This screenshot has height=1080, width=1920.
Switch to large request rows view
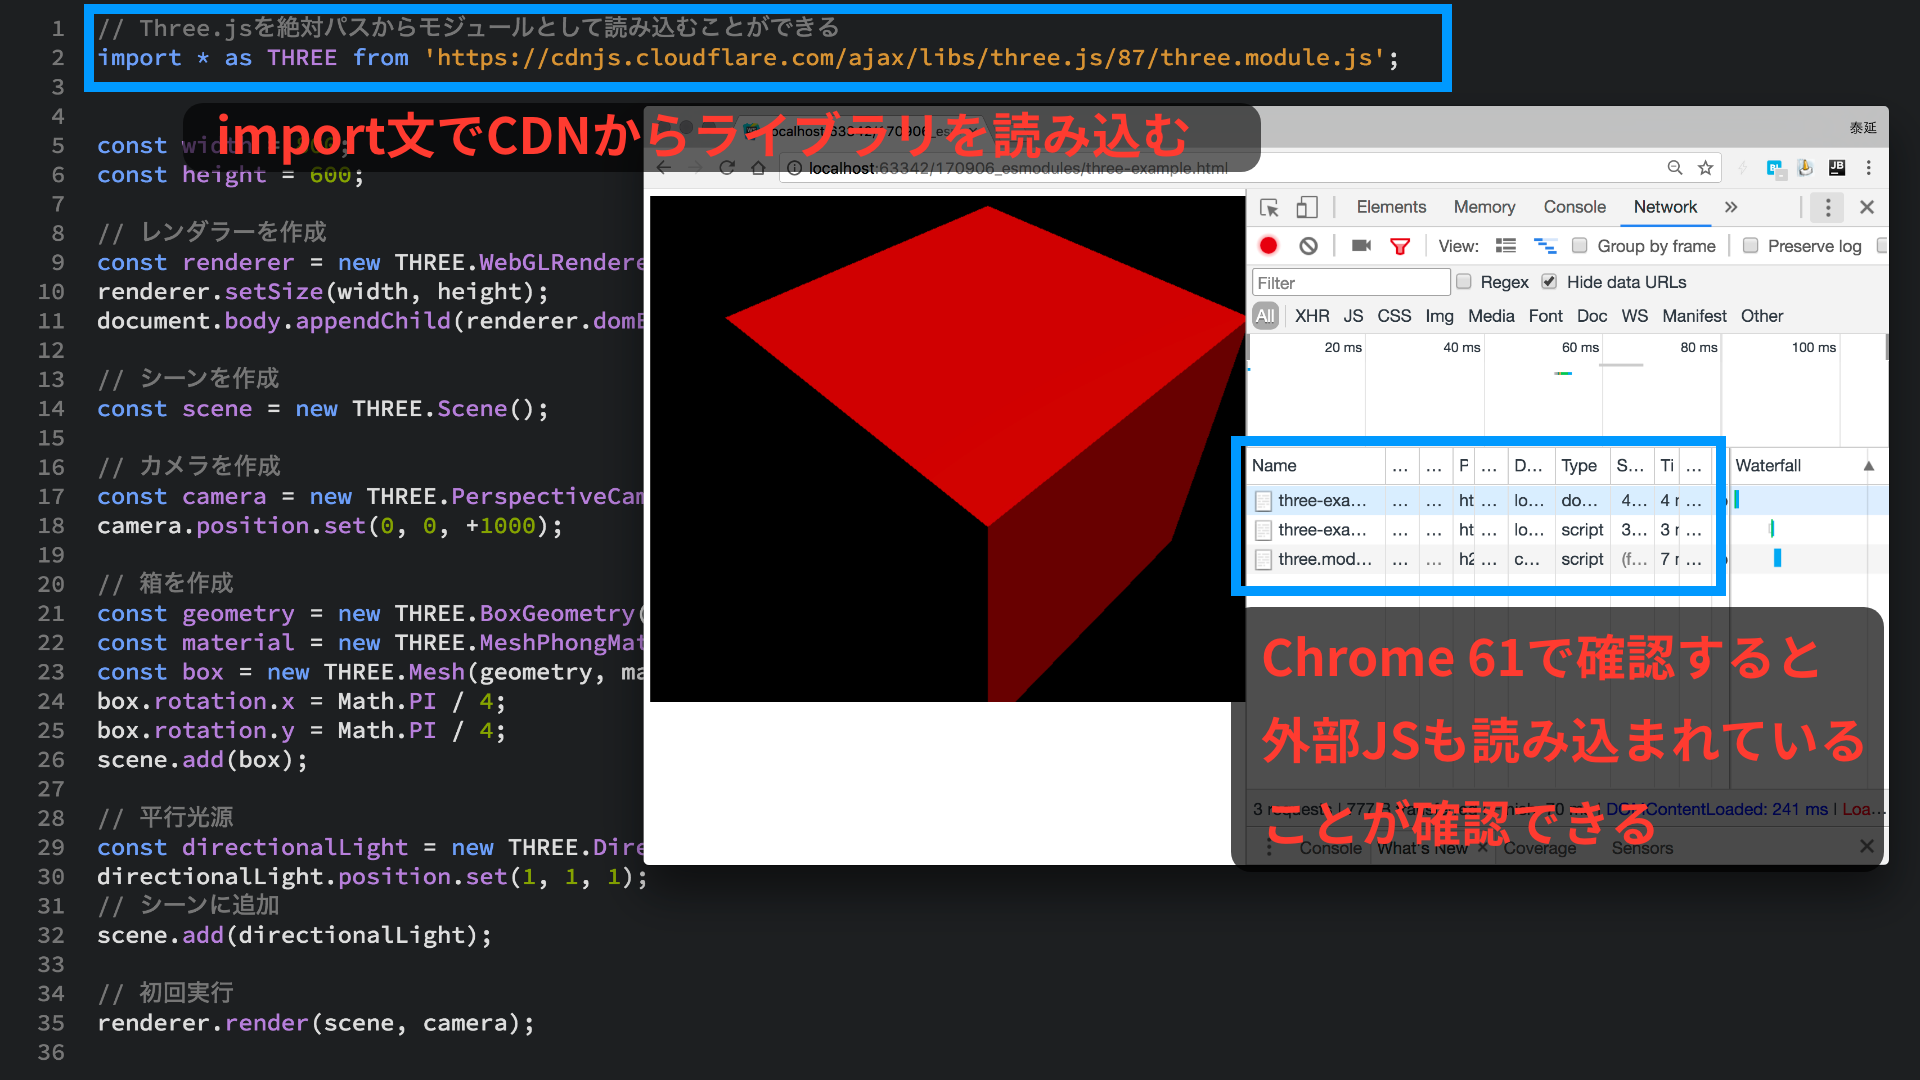pos(1506,246)
